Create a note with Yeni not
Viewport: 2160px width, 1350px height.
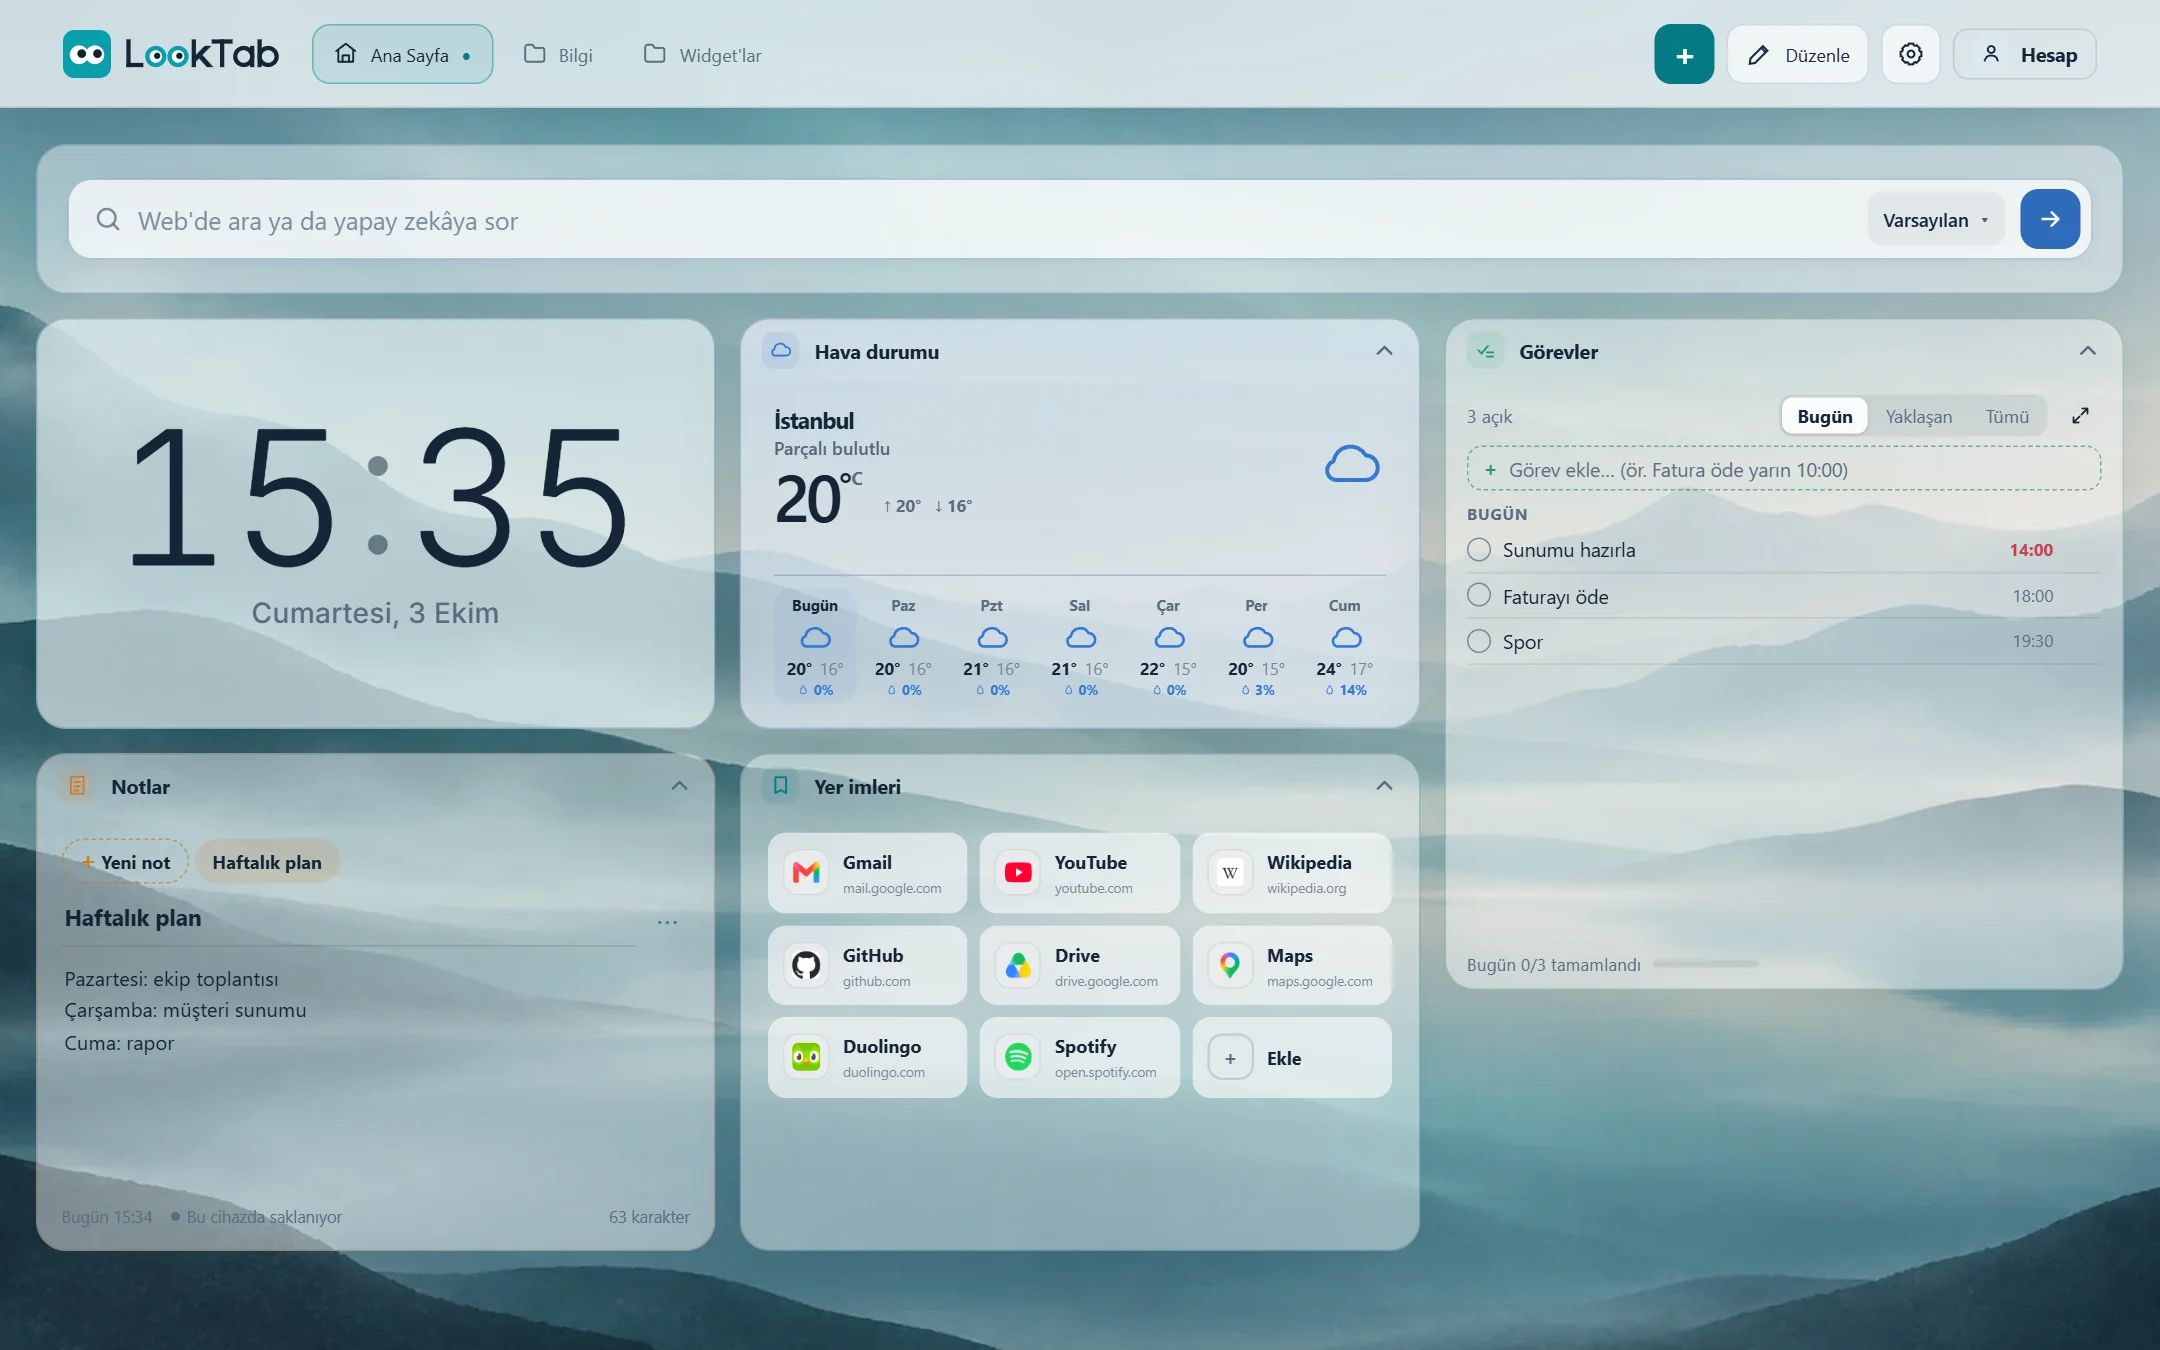[126, 862]
